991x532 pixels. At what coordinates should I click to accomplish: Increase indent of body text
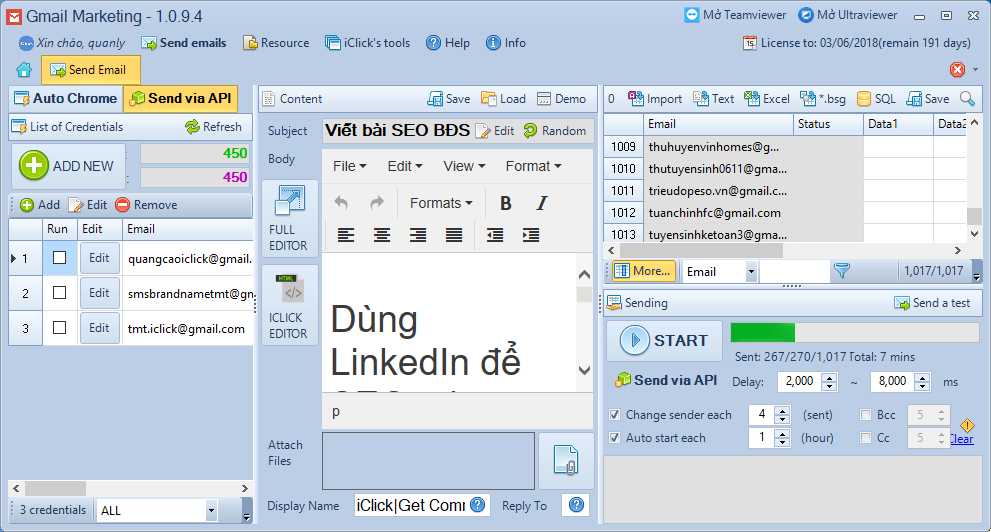tap(531, 236)
